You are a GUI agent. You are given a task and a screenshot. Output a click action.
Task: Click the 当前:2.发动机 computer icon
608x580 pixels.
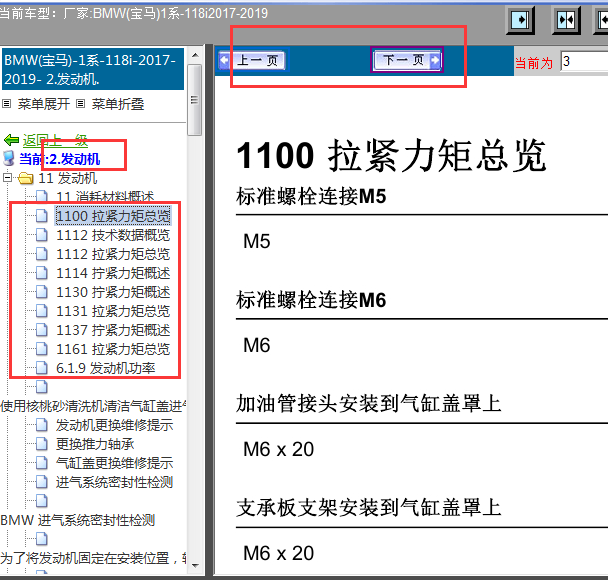9,159
